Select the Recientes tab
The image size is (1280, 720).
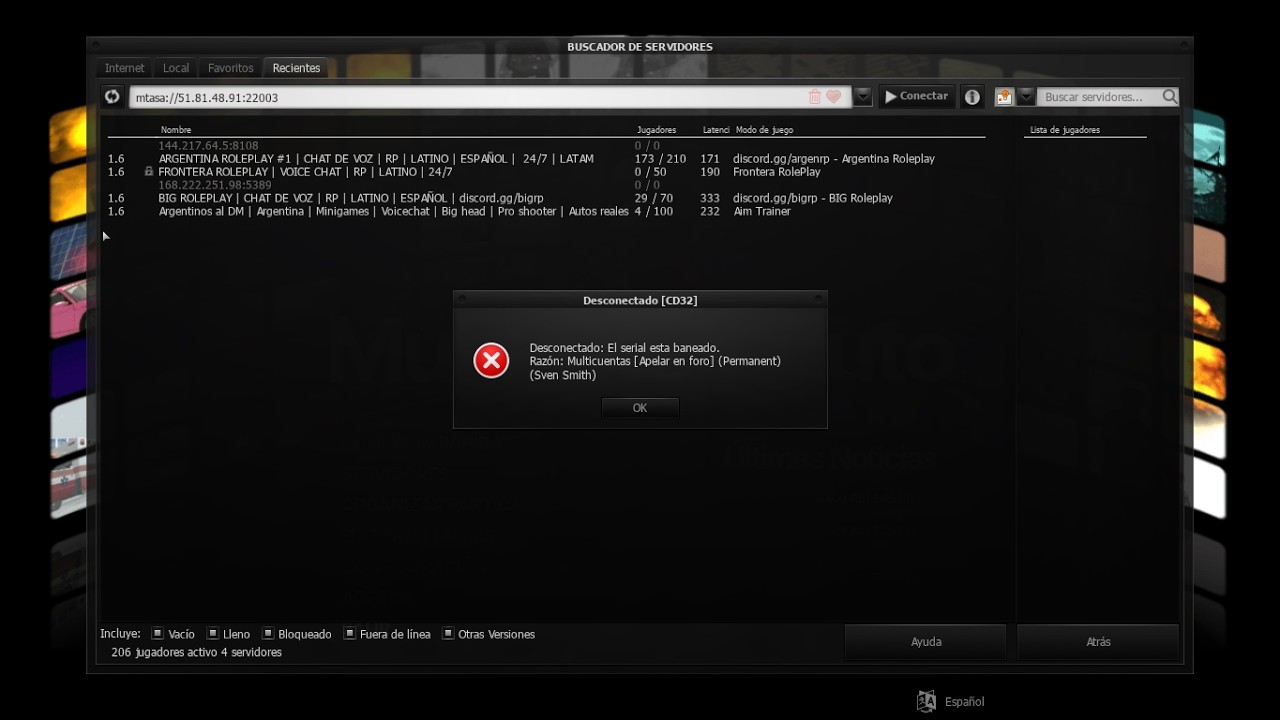297,68
